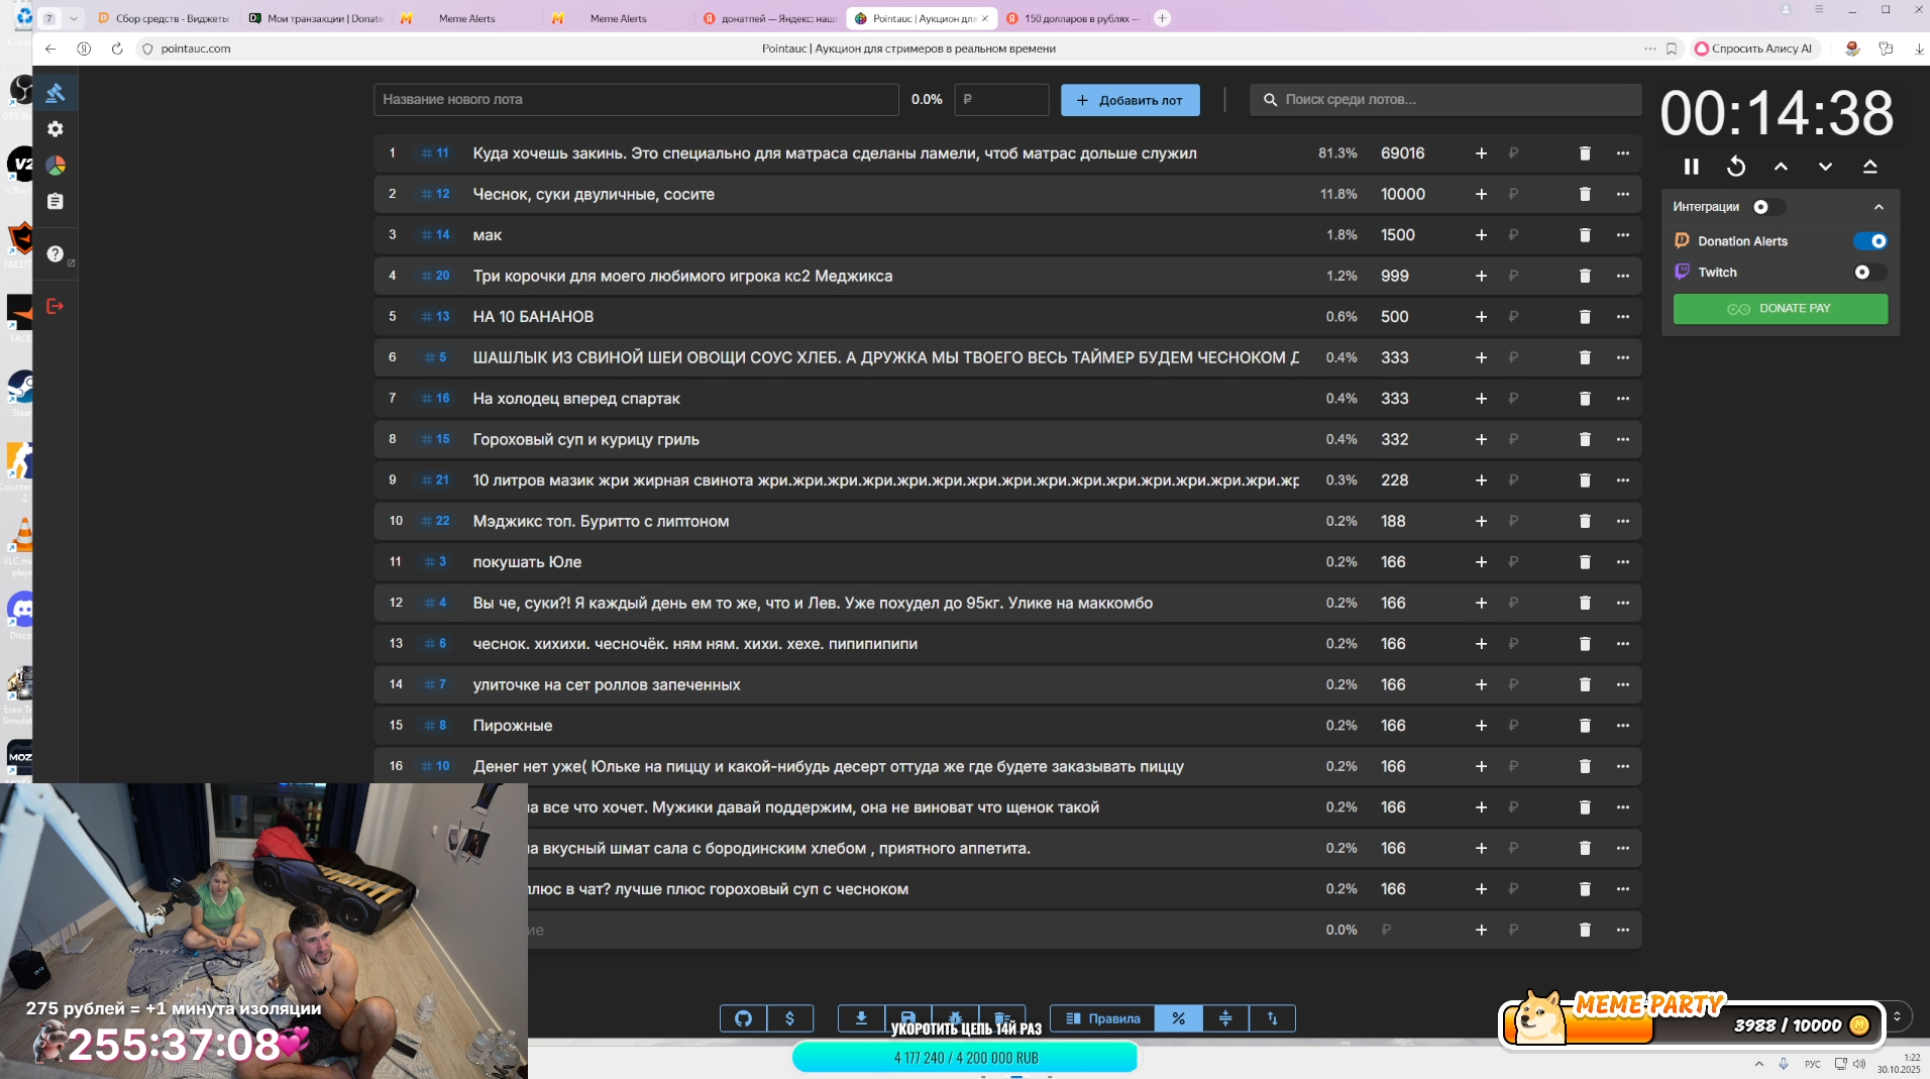Focus the 'Поиск среди лотов' search field

(x=1445, y=100)
